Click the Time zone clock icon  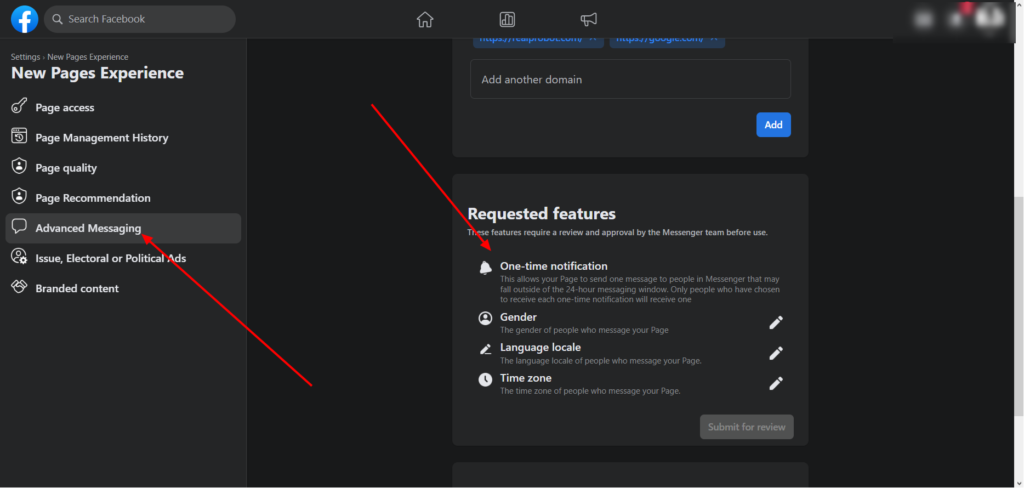pyautogui.click(x=485, y=379)
